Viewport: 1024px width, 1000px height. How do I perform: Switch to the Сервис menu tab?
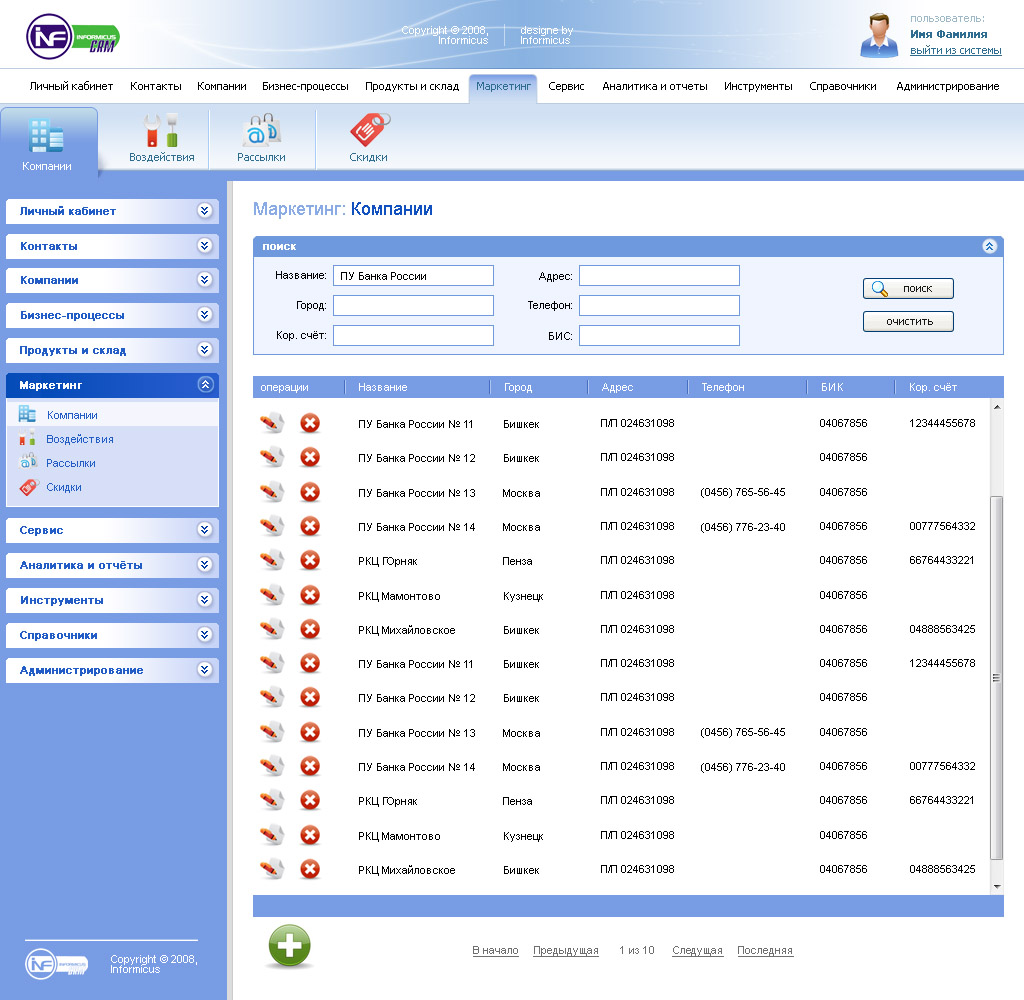(565, 87)
